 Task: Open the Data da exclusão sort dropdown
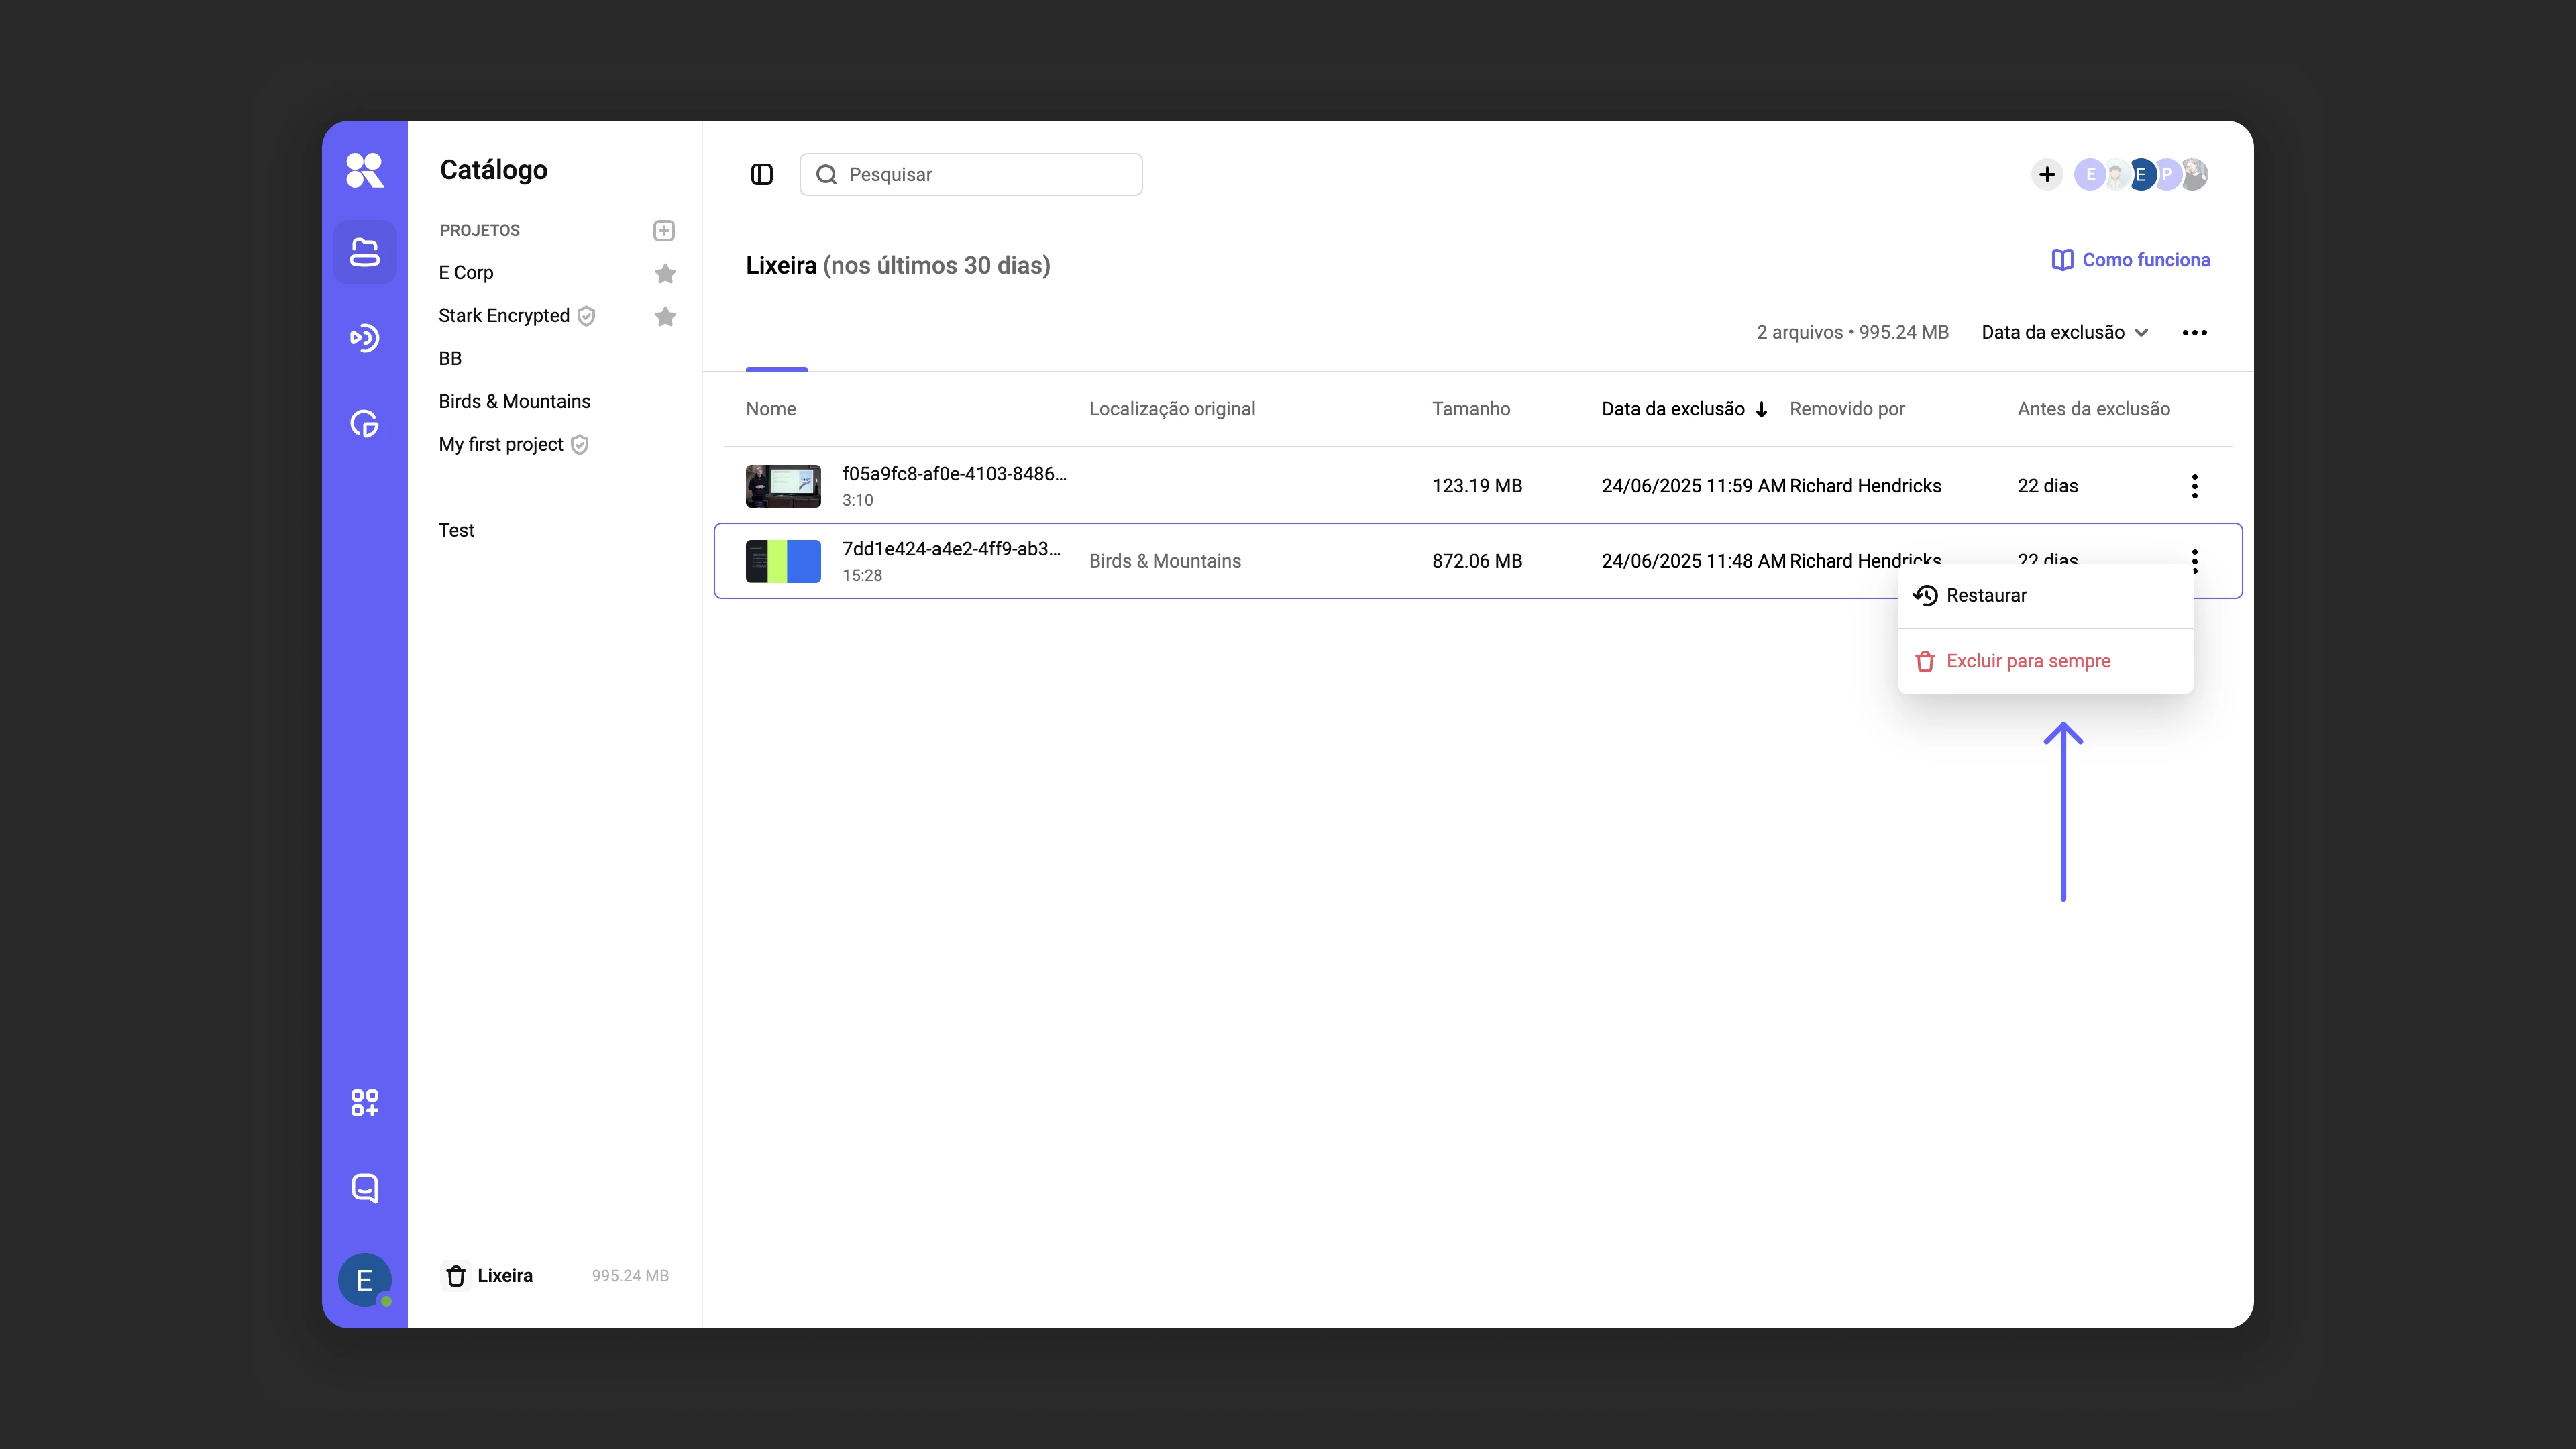(2065, 333)
